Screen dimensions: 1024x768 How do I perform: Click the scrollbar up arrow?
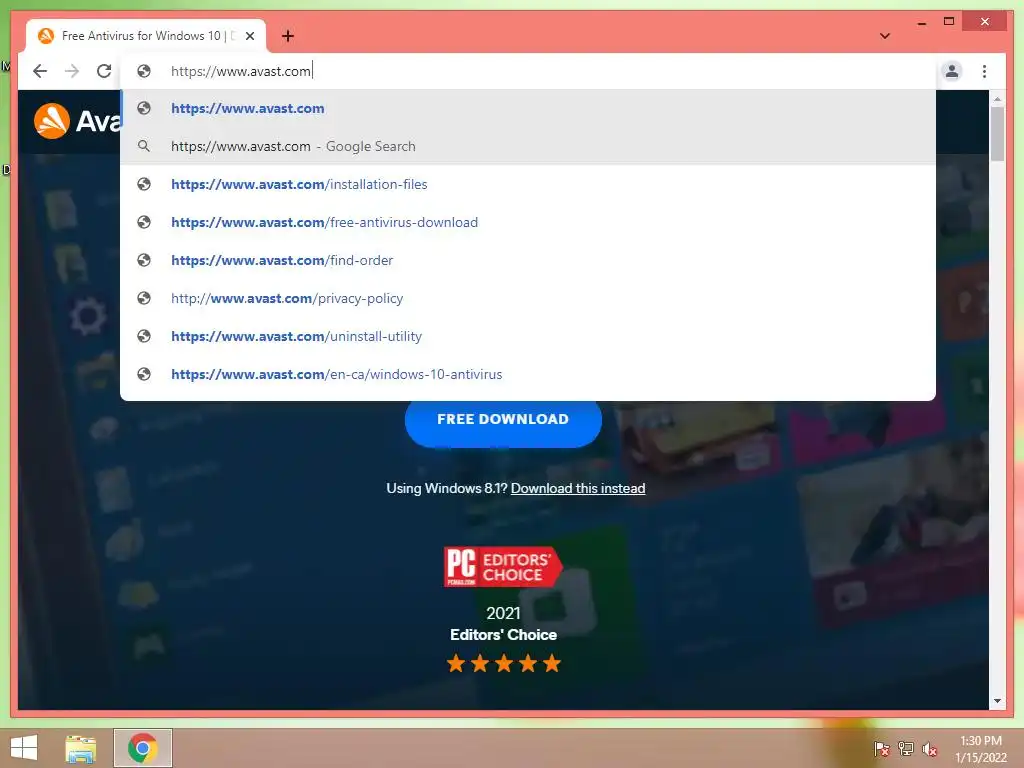click(997, 99)
